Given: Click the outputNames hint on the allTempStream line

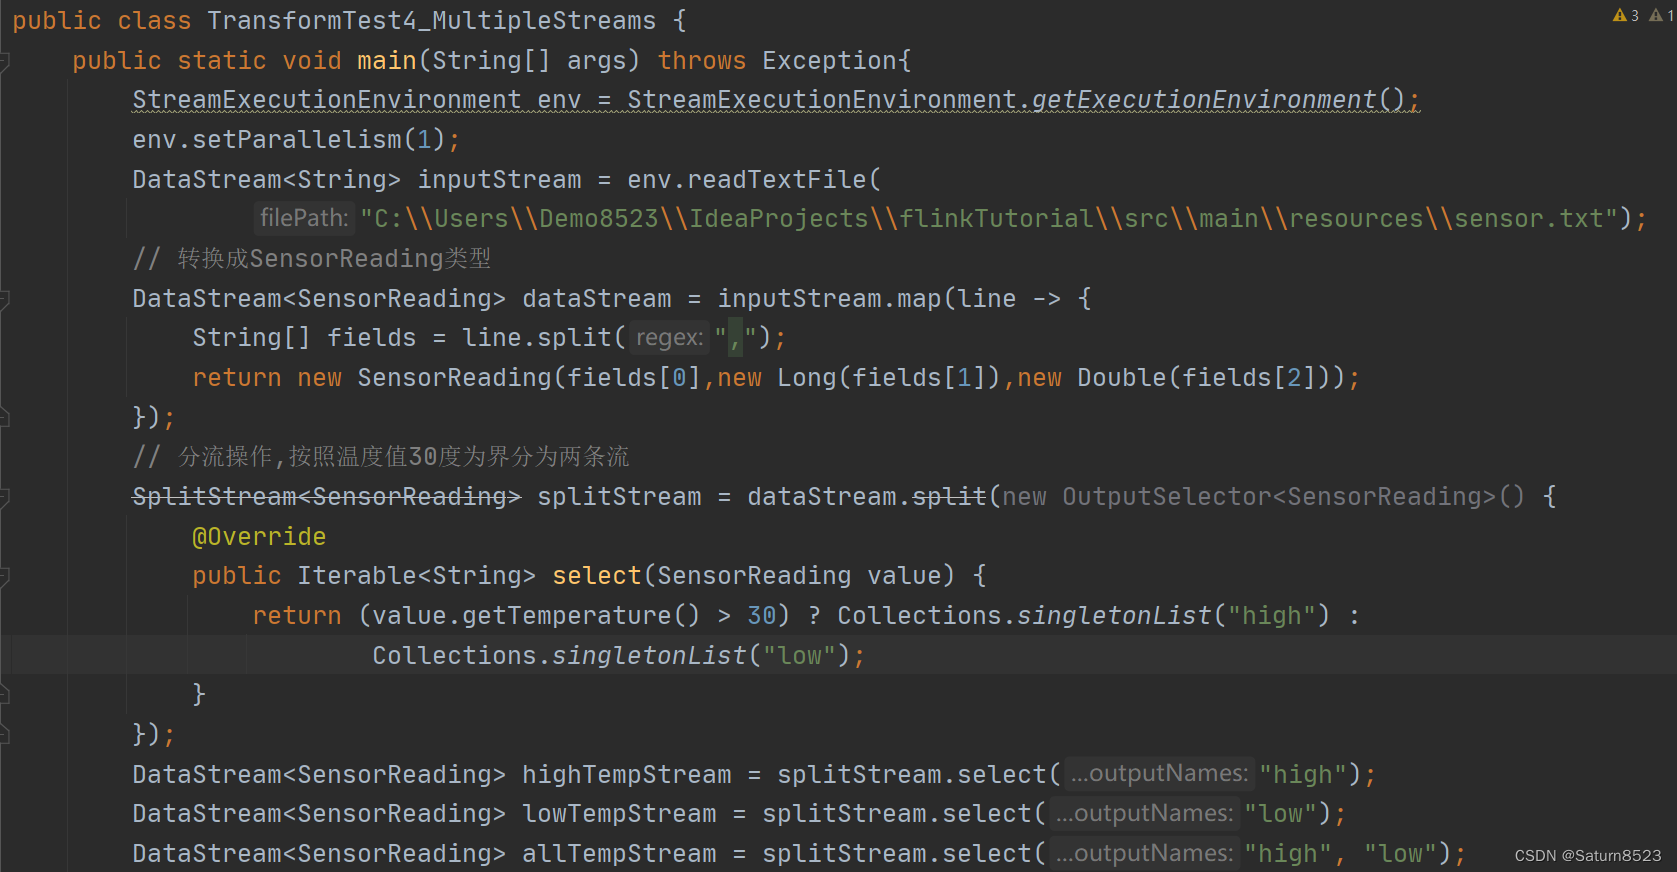Looking at the screenshot, I should coord(1144,853).
